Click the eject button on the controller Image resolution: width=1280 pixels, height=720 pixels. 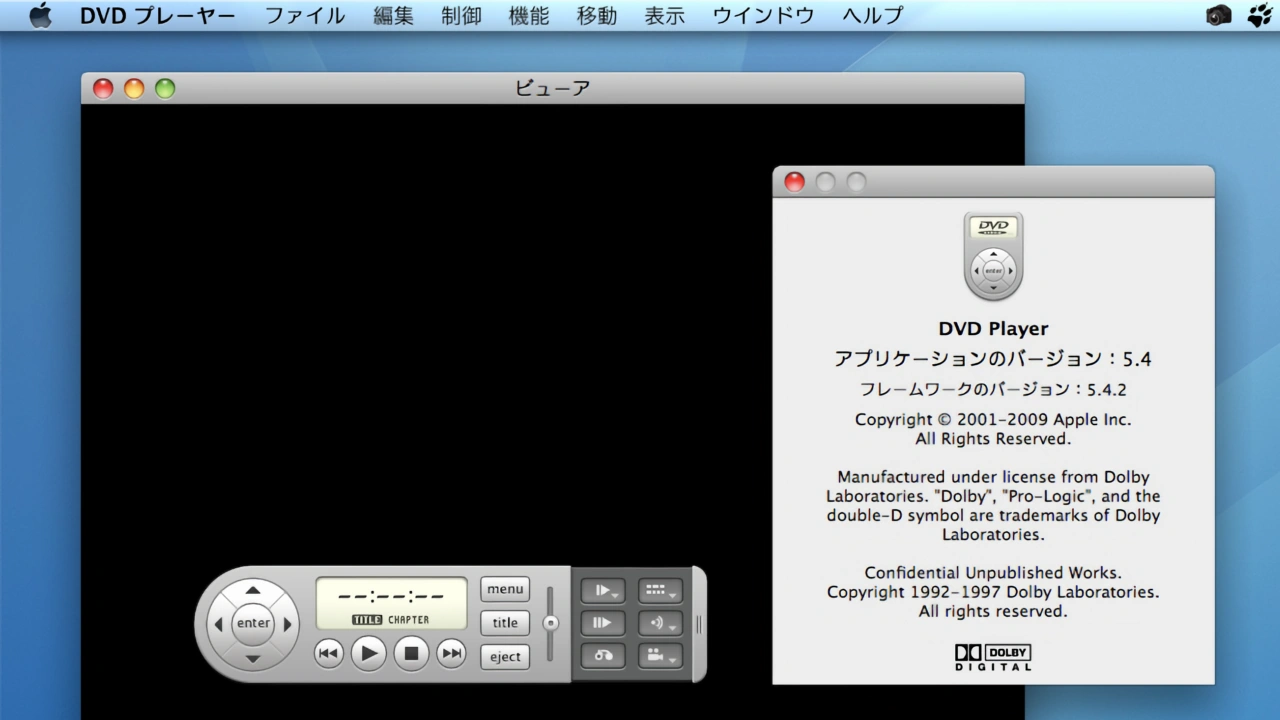(x=505, y=657)
